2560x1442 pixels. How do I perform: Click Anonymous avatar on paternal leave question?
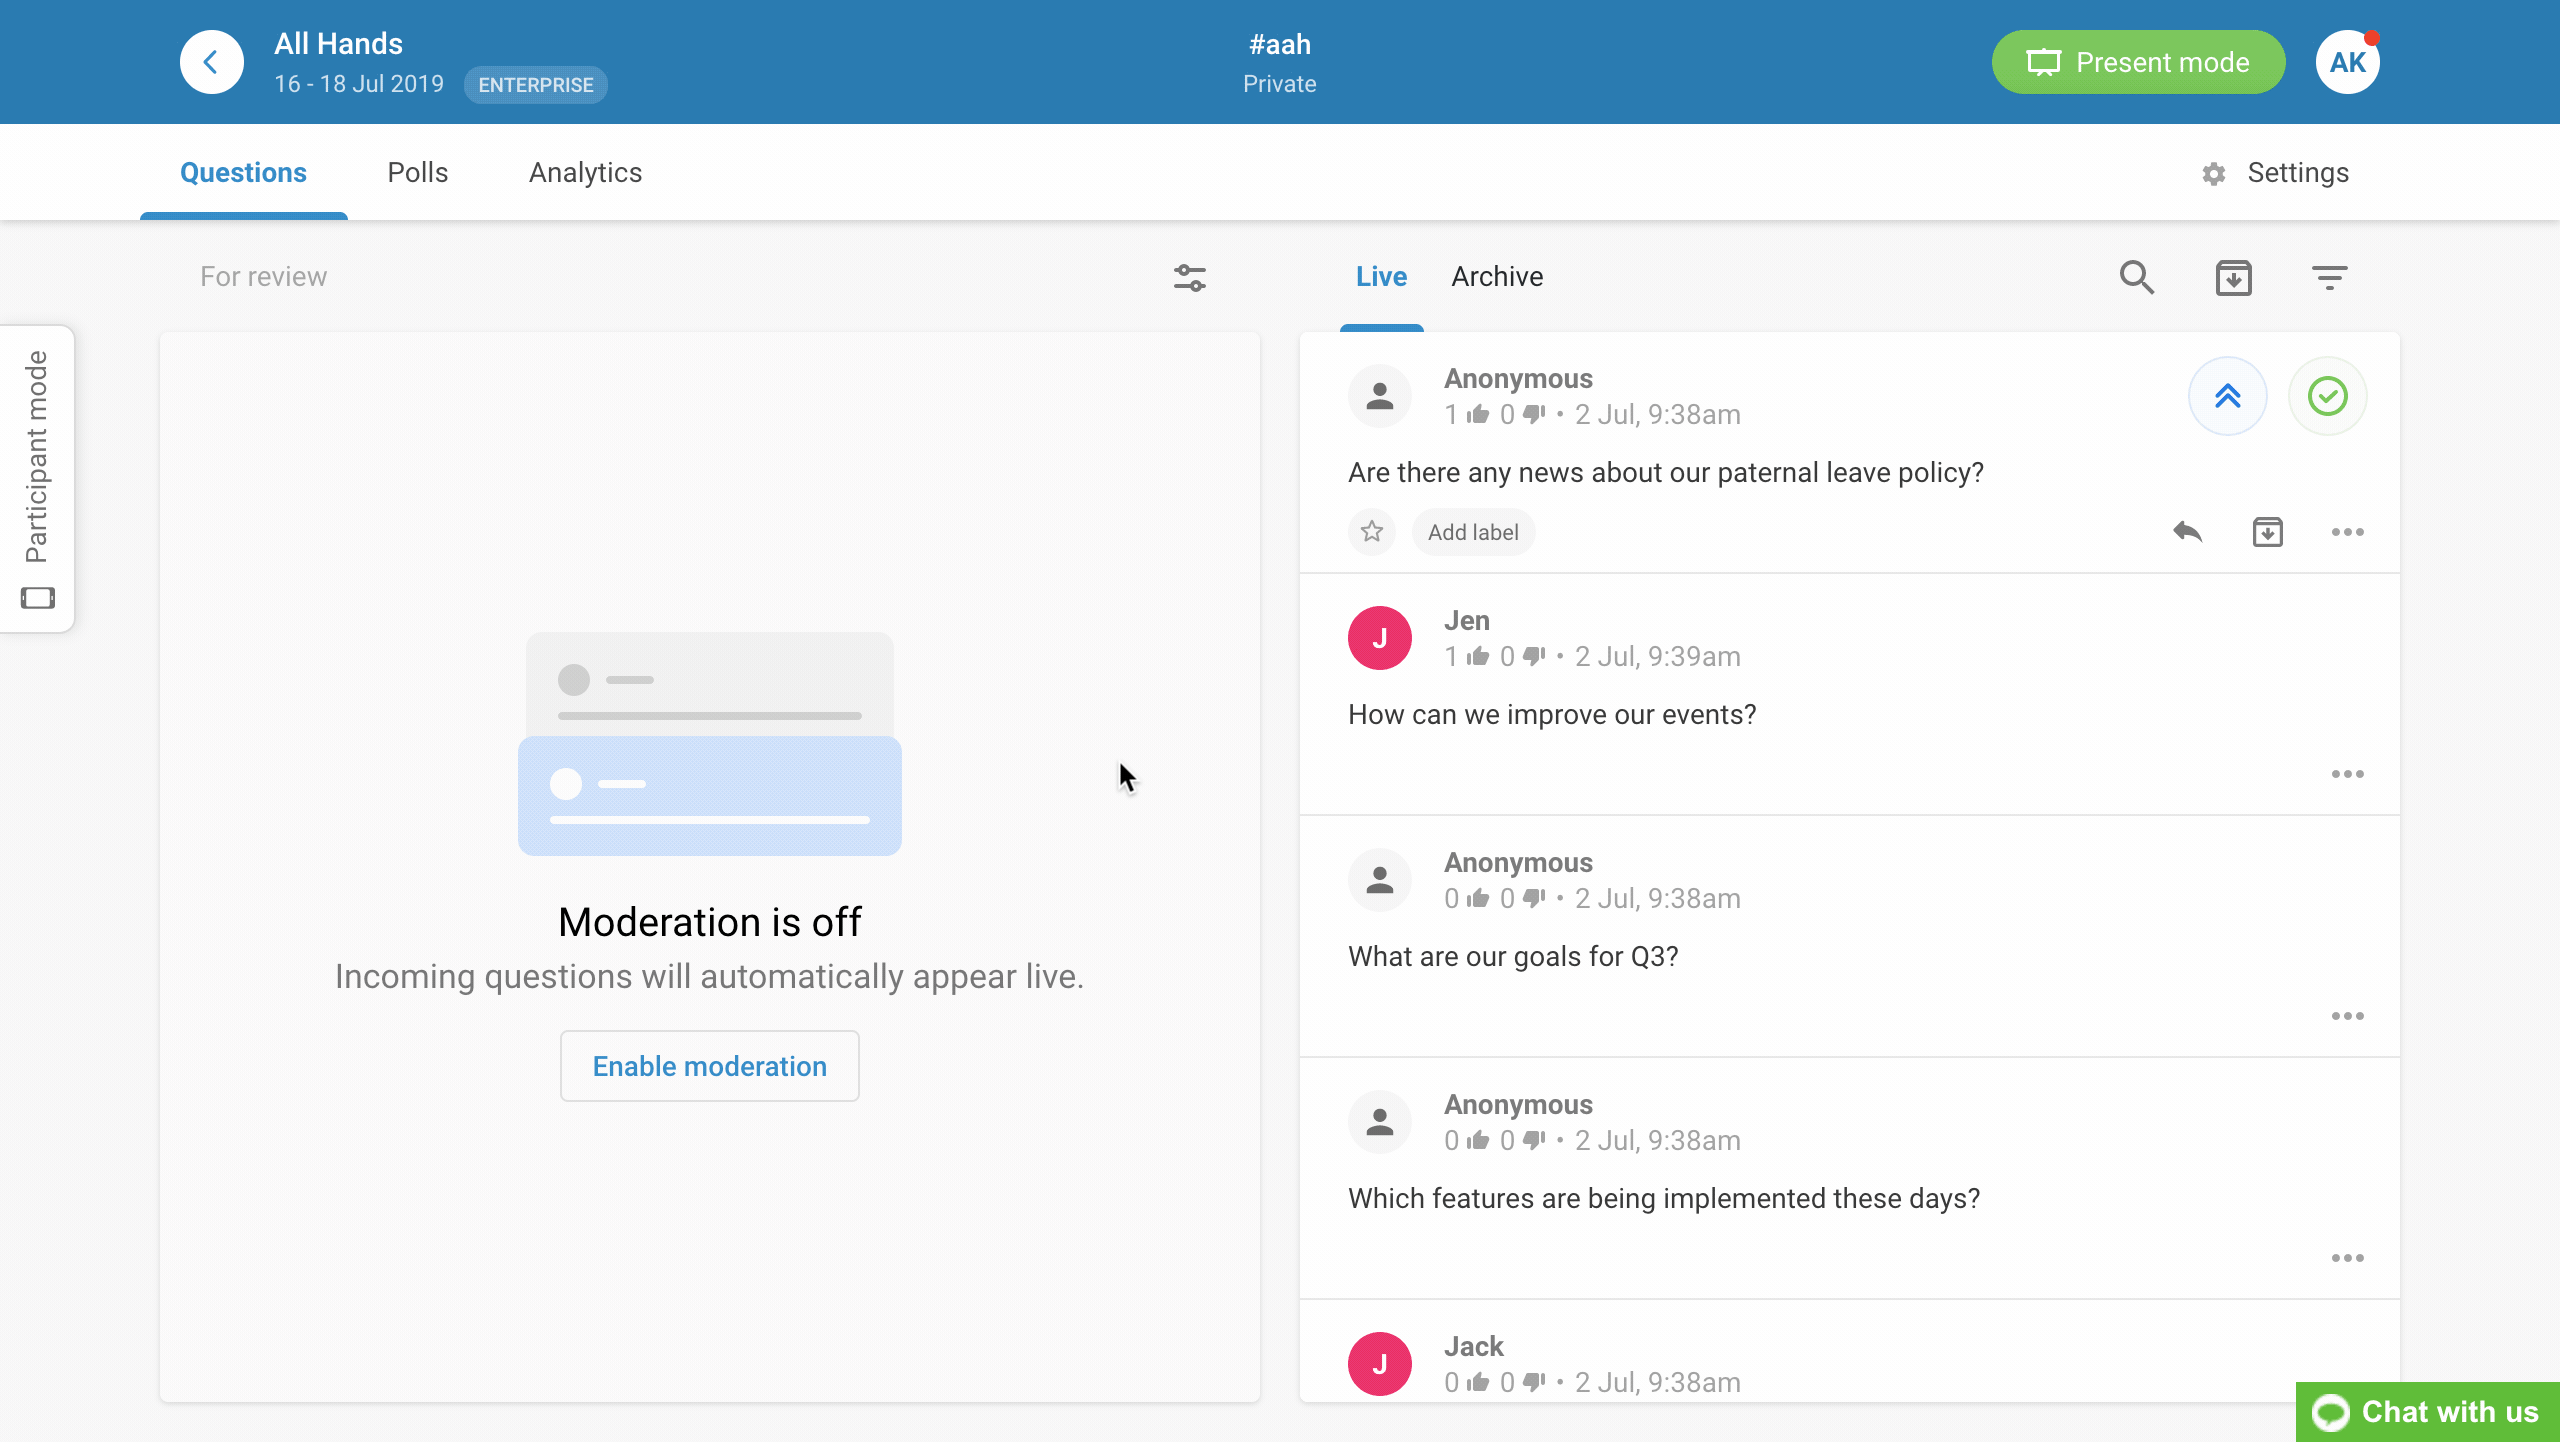coord(1380,396)
